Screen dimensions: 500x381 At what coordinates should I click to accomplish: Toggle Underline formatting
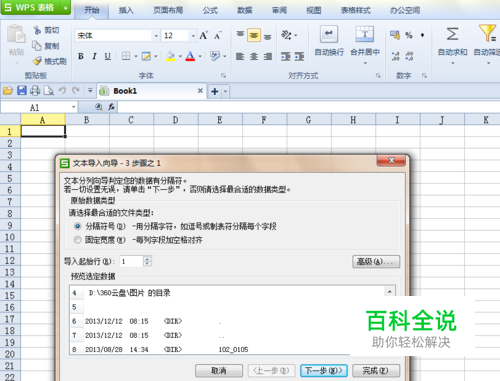tap(107, 56)
